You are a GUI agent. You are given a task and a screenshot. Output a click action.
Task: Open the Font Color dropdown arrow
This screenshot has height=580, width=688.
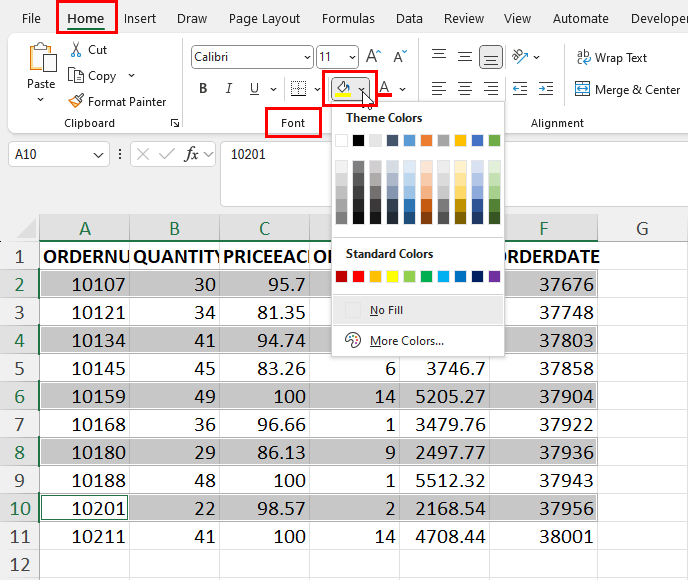click(402, 89)
